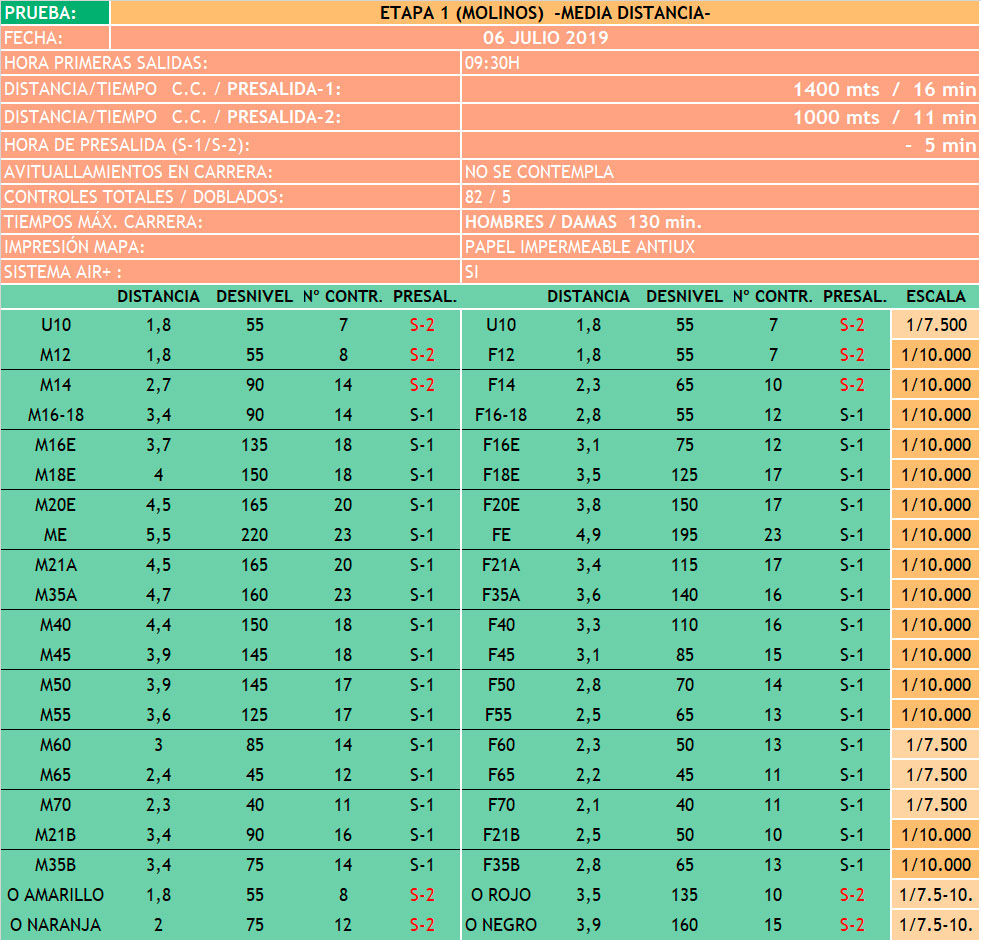Select the FE category cell
This screenshot has height=940, width=981.
501,535
